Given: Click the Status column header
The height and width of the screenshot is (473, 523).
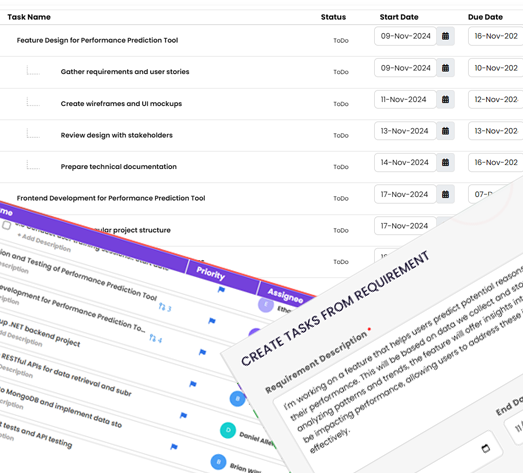Looking at the screenshot, I should [333, 17].
